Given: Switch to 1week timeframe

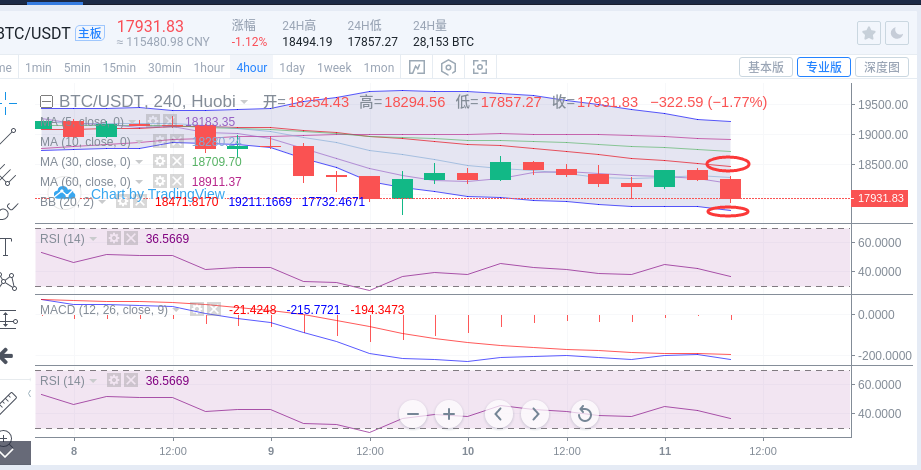Looking at the screenshot, I should 334,68.
